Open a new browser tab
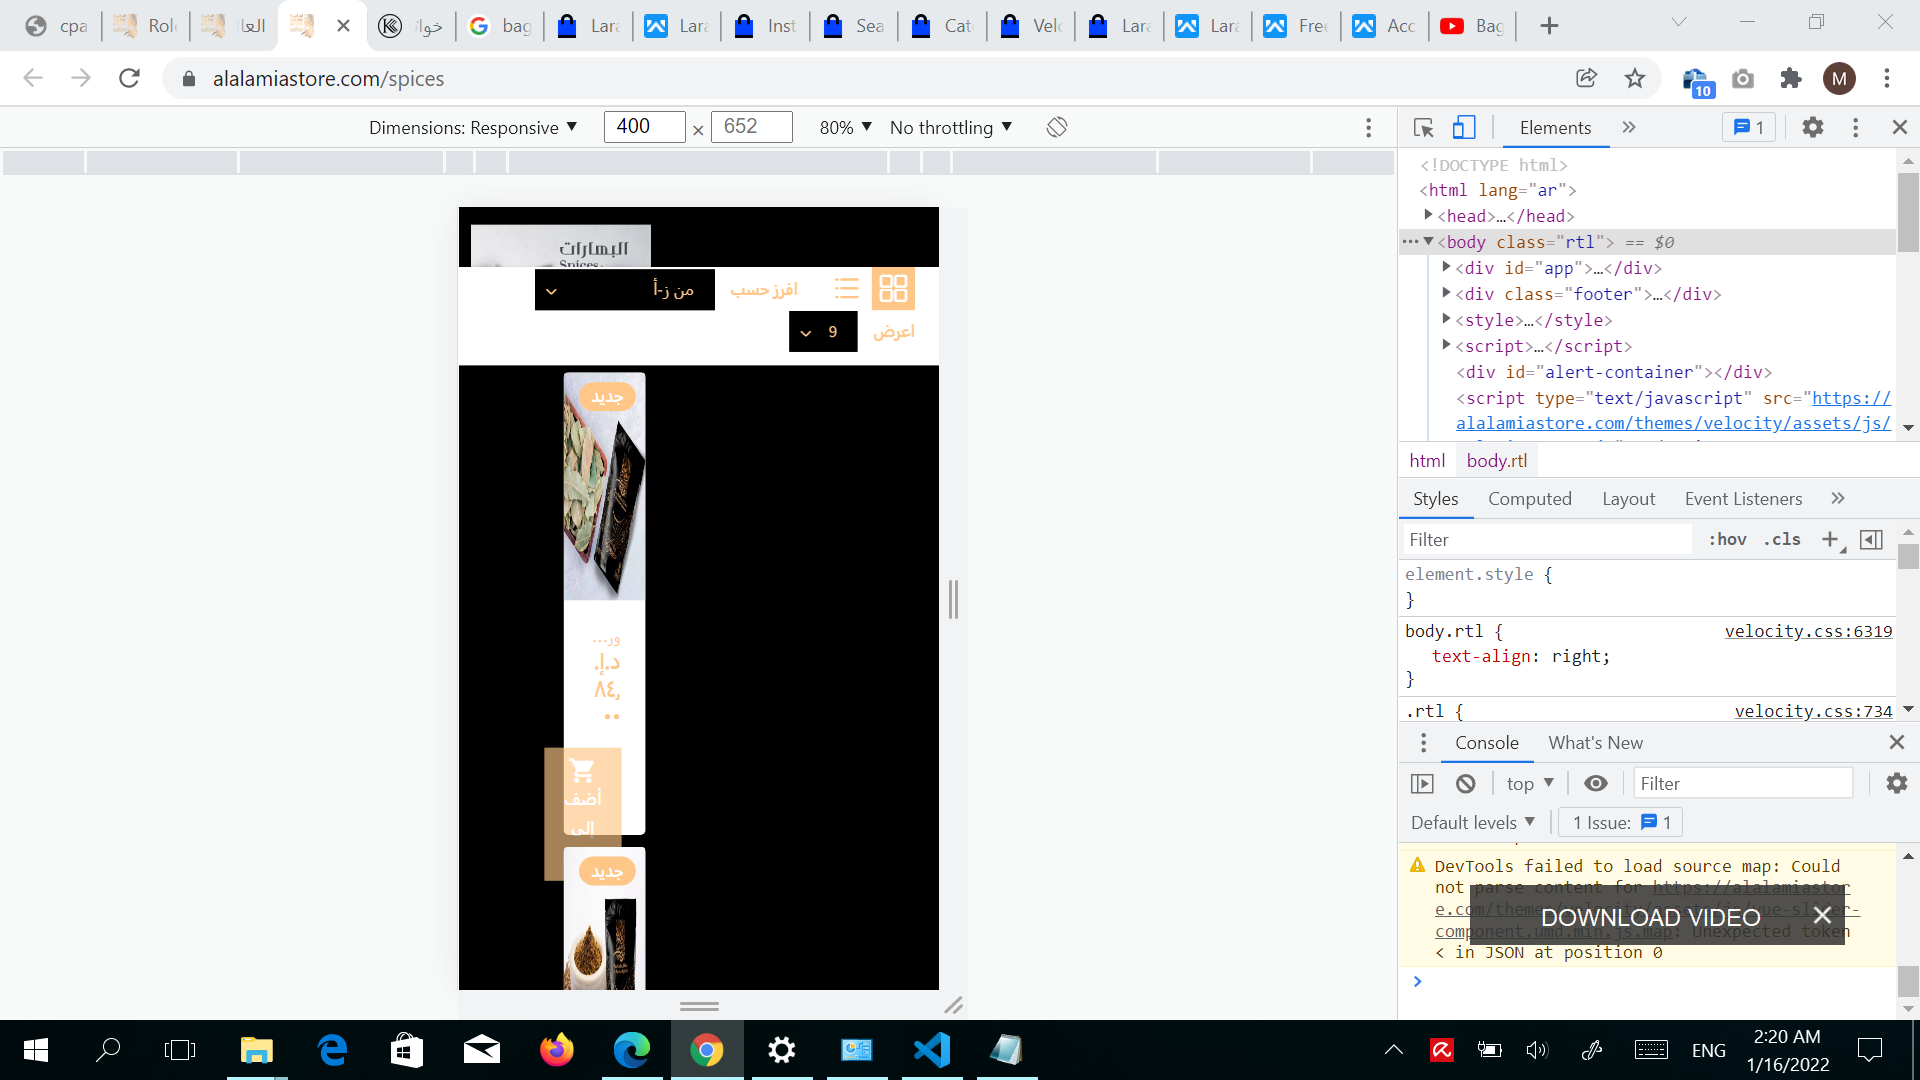Image resolution: width=1920 pixels, height=1080 pixels. (x=1549, y=26)
